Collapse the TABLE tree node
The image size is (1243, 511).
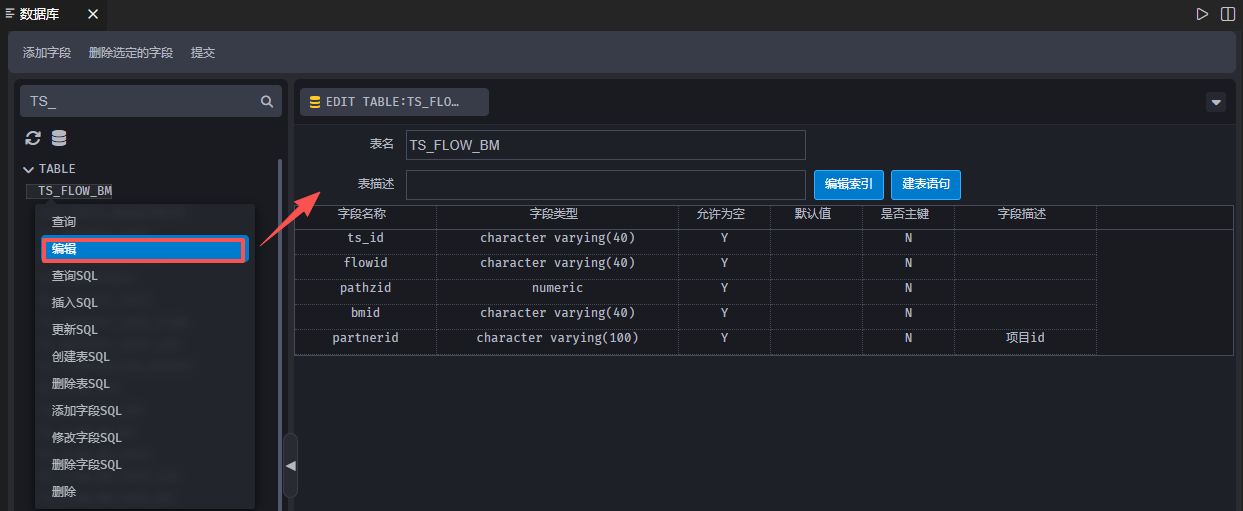click(28, 169)
